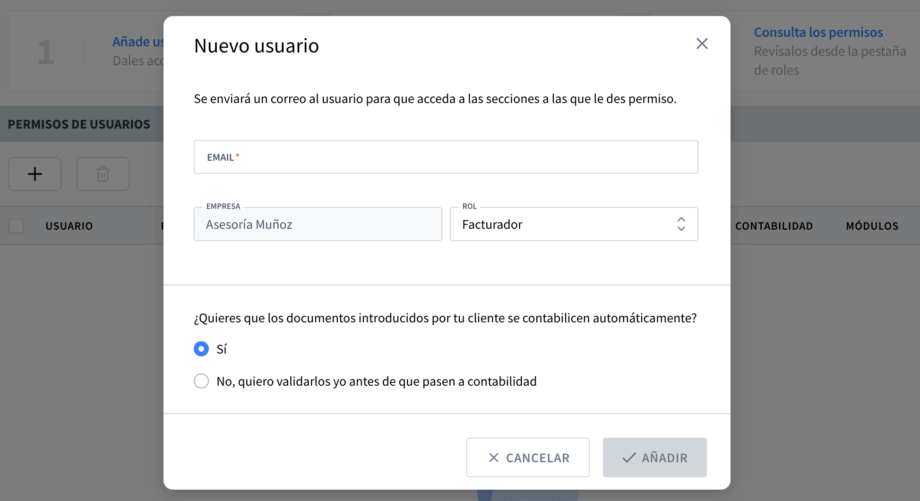
Task: Sort by the Usuario column header
Action: click(x=69, y=226)
